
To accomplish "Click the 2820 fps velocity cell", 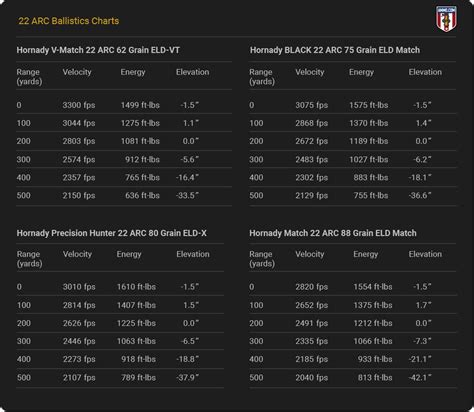I will click(312, 287).
